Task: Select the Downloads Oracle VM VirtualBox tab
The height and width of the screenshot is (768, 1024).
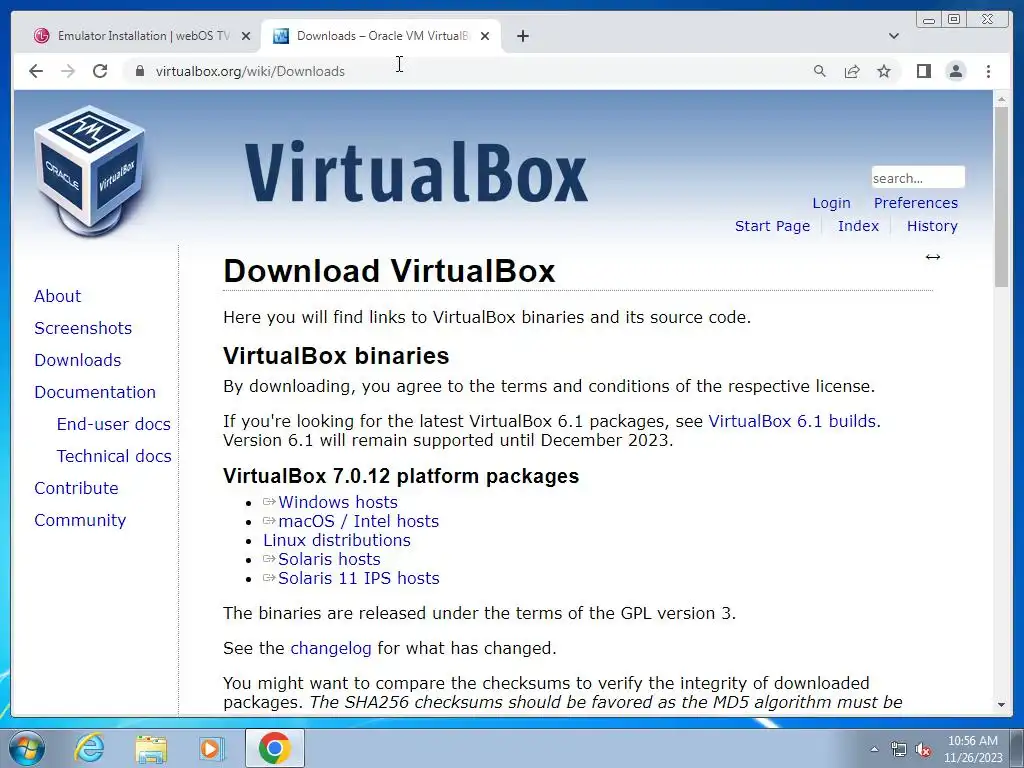Action: tap(381, 36)
